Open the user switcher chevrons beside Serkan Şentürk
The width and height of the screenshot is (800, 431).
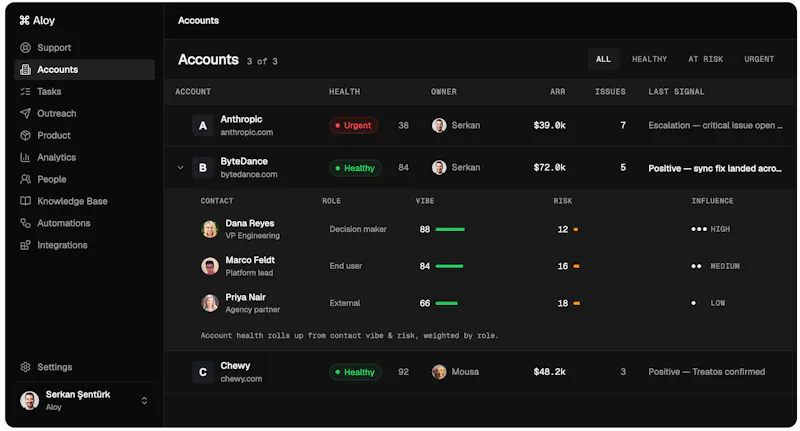point(144,401)
